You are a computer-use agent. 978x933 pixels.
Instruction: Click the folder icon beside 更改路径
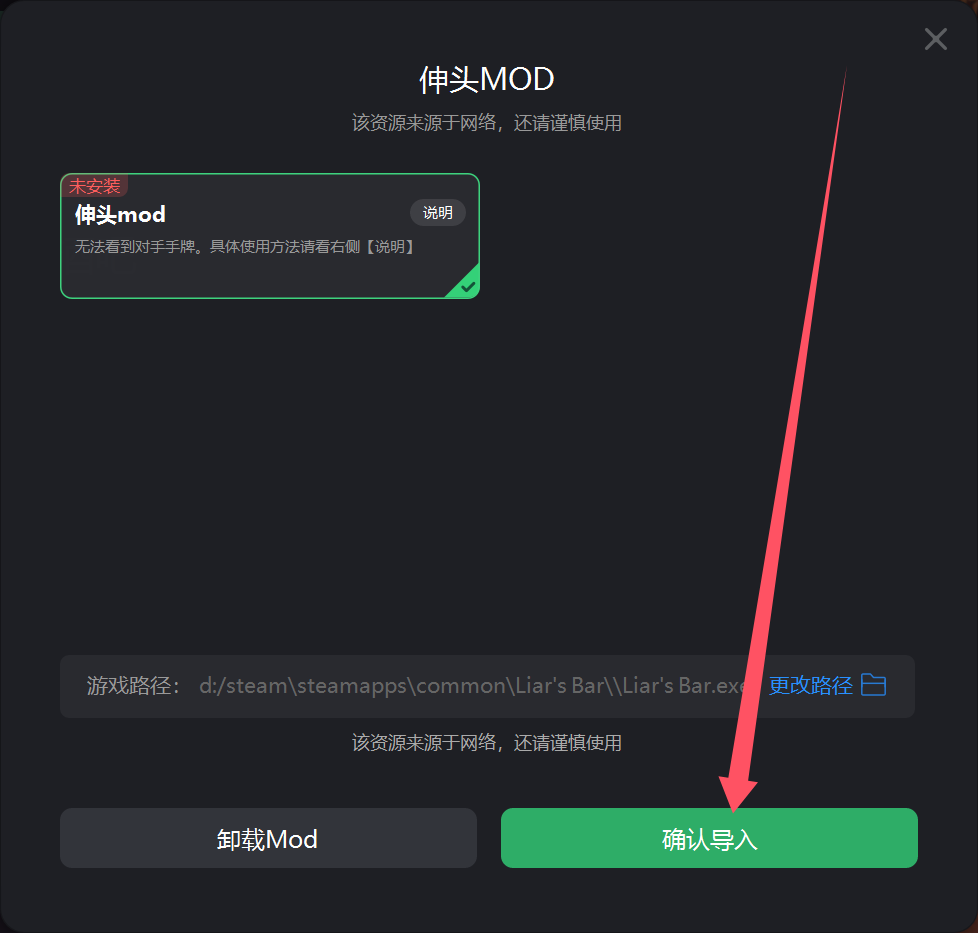coord(873,685)
